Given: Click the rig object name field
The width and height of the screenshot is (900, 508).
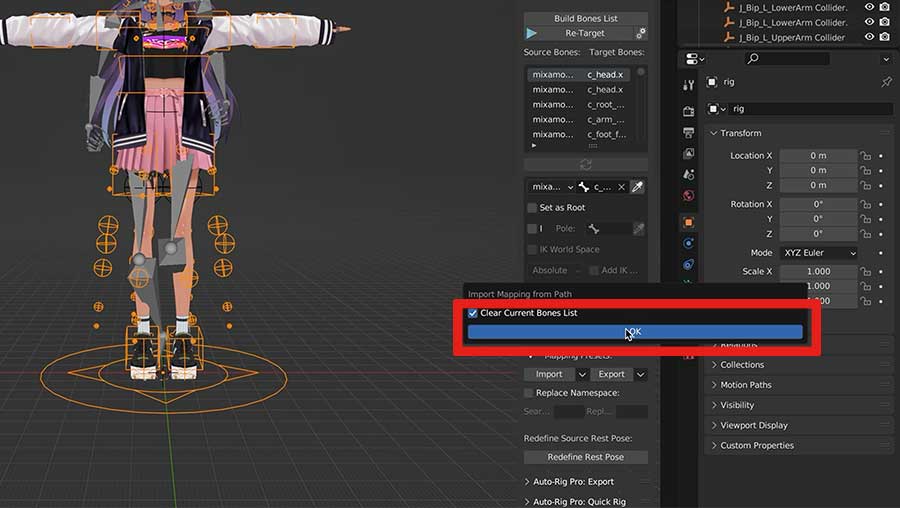Looking at the screenshot, I should [x=810, y=109].
